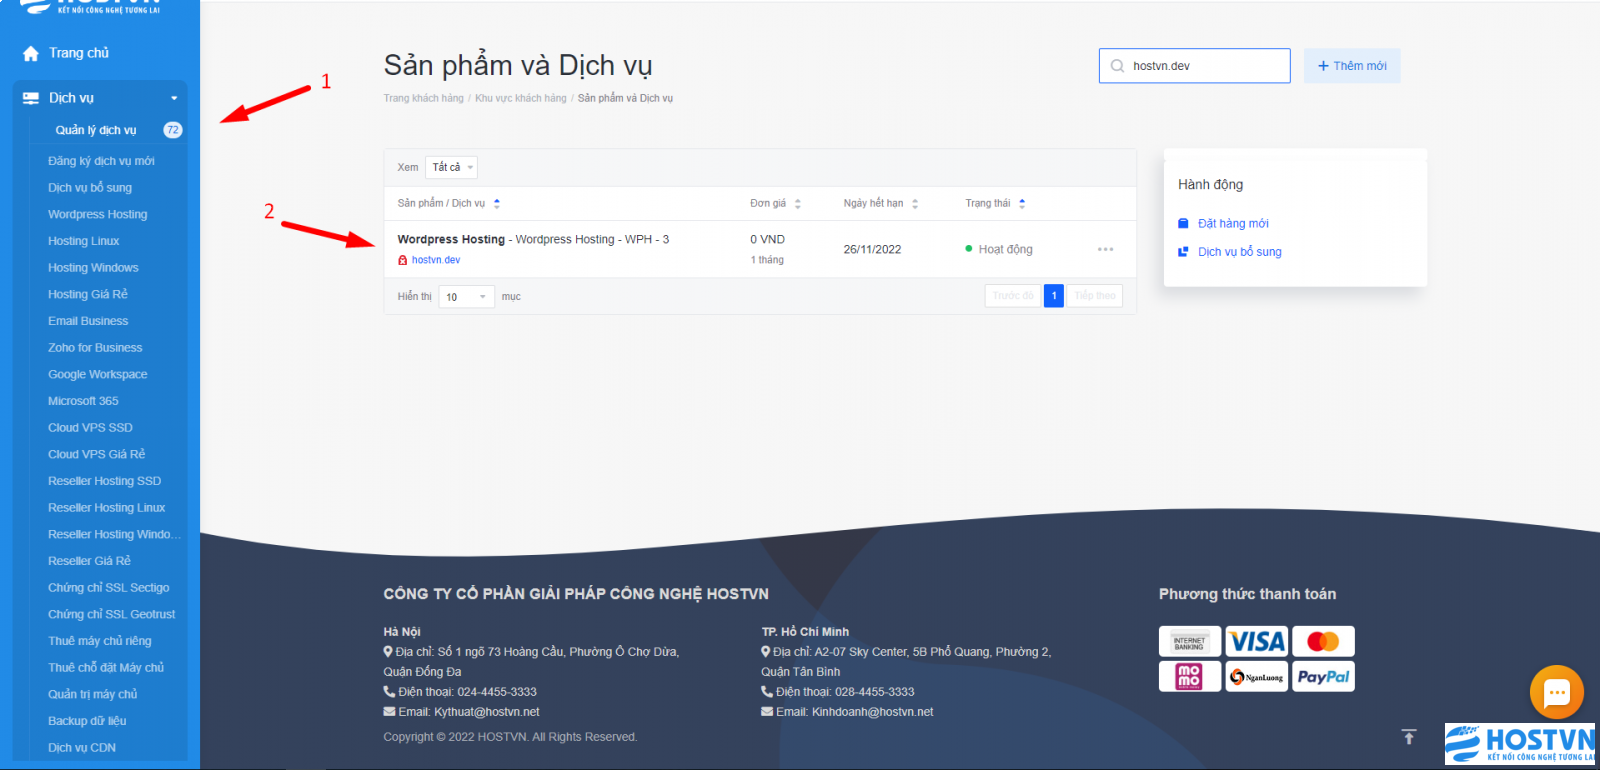Open Hosting Giá Rẻ in sidebar

pyautogui.click(x=88, y=294)
